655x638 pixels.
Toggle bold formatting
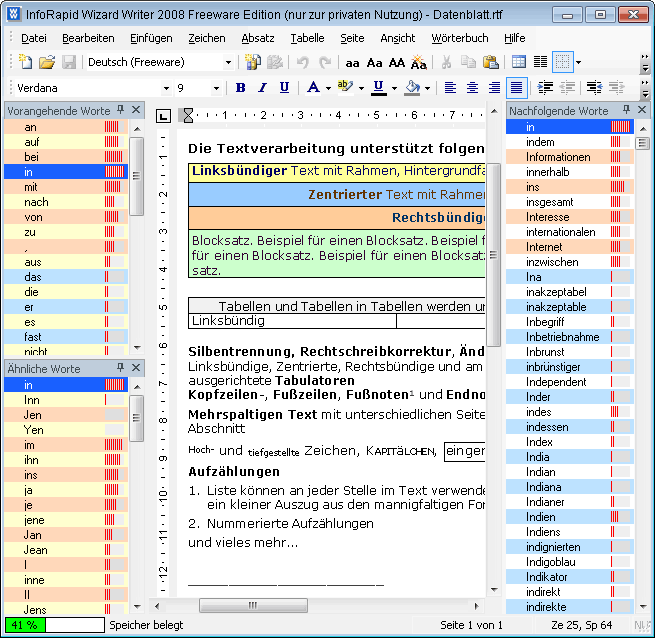240,88
